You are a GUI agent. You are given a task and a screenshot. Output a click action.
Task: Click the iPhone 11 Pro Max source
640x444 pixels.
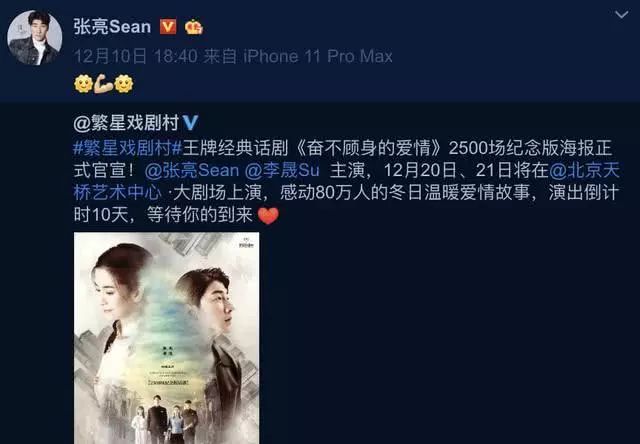click(318, 56)
